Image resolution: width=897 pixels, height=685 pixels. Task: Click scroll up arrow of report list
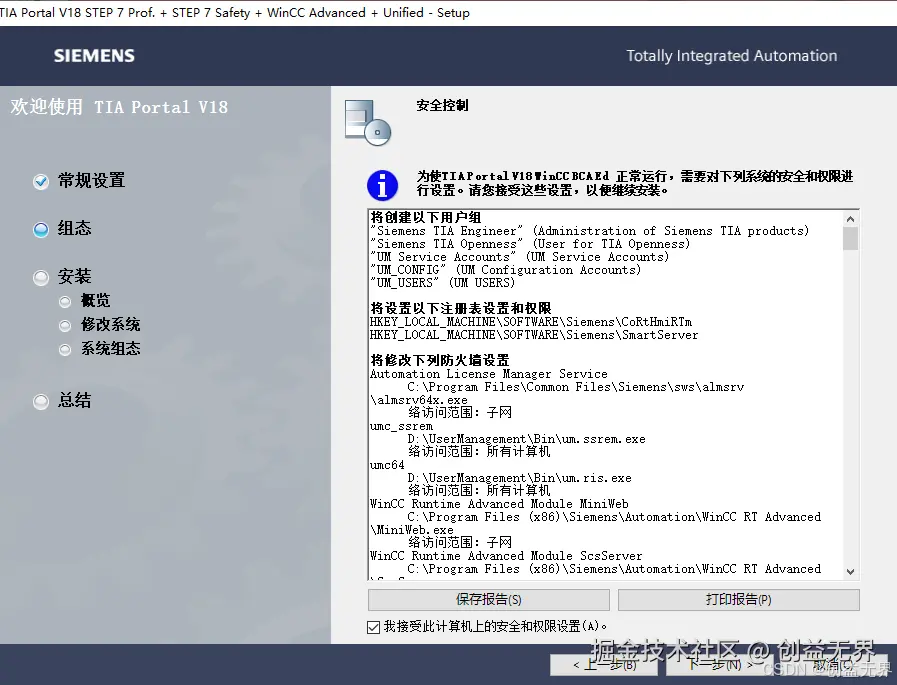pos(850,219)
